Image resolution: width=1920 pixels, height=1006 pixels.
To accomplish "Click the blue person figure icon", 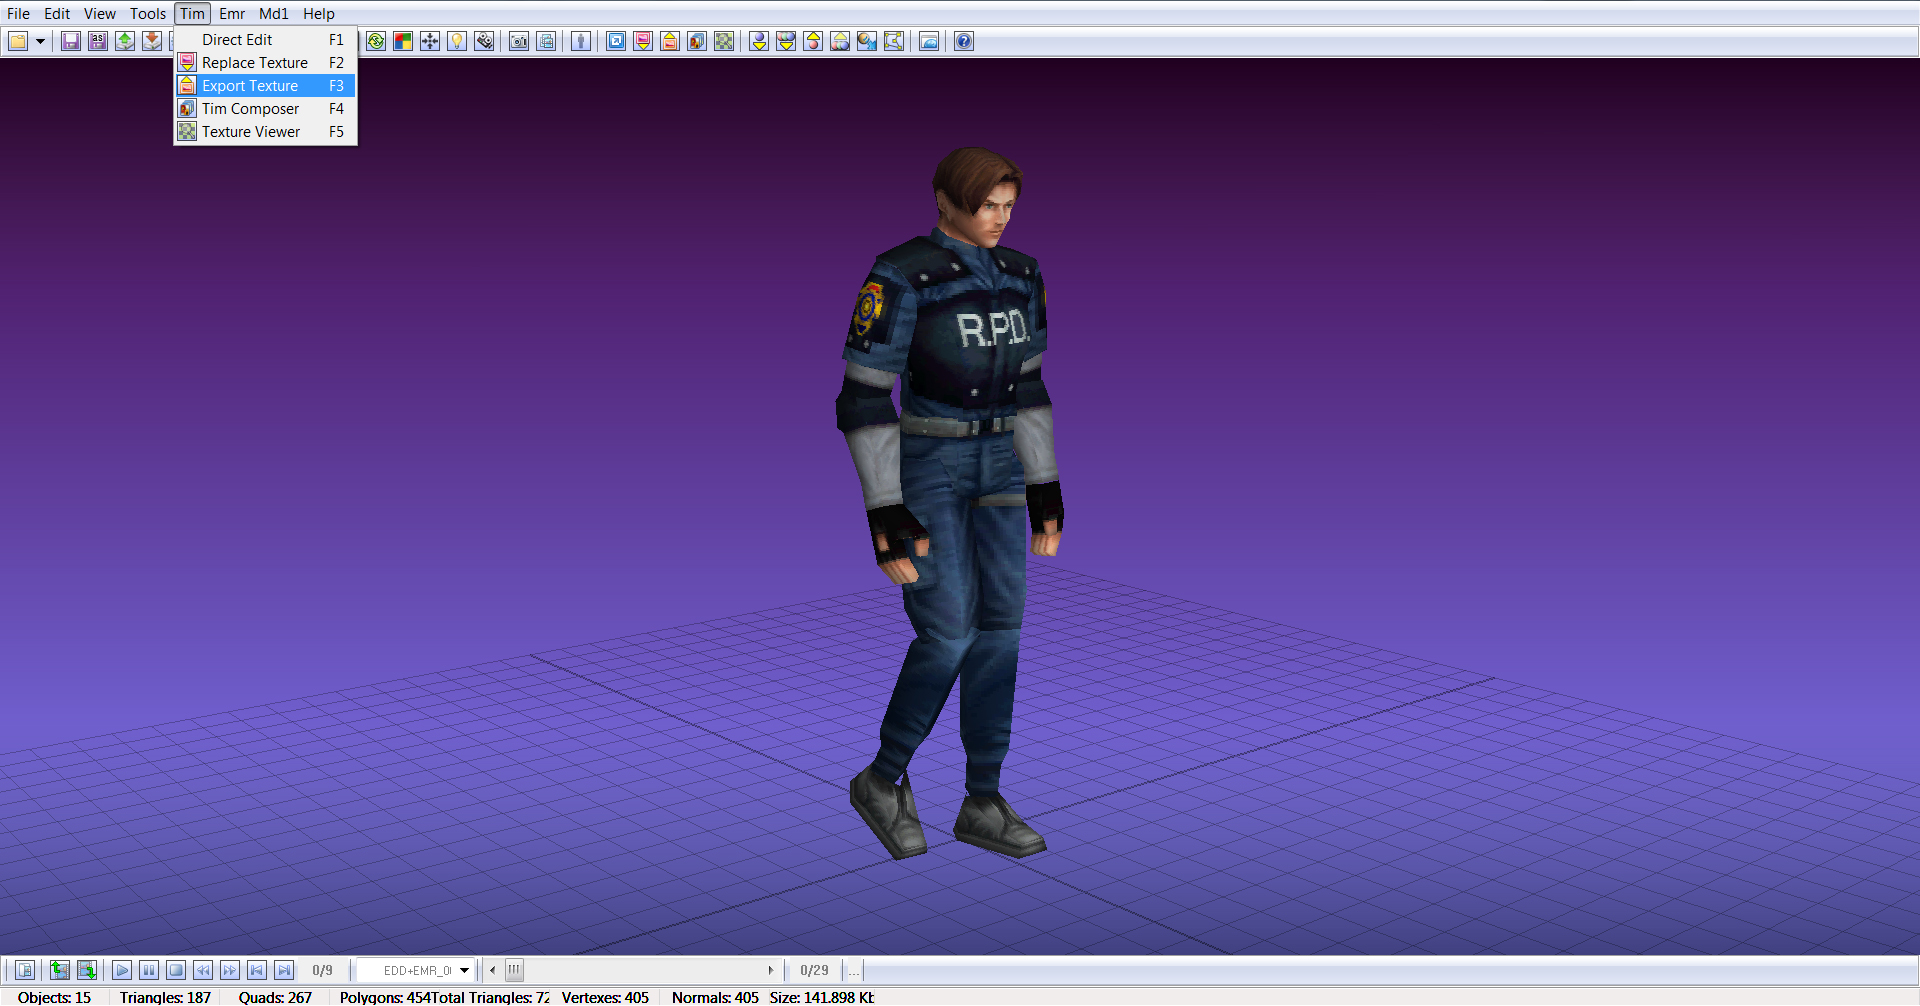I will [581, 41].
